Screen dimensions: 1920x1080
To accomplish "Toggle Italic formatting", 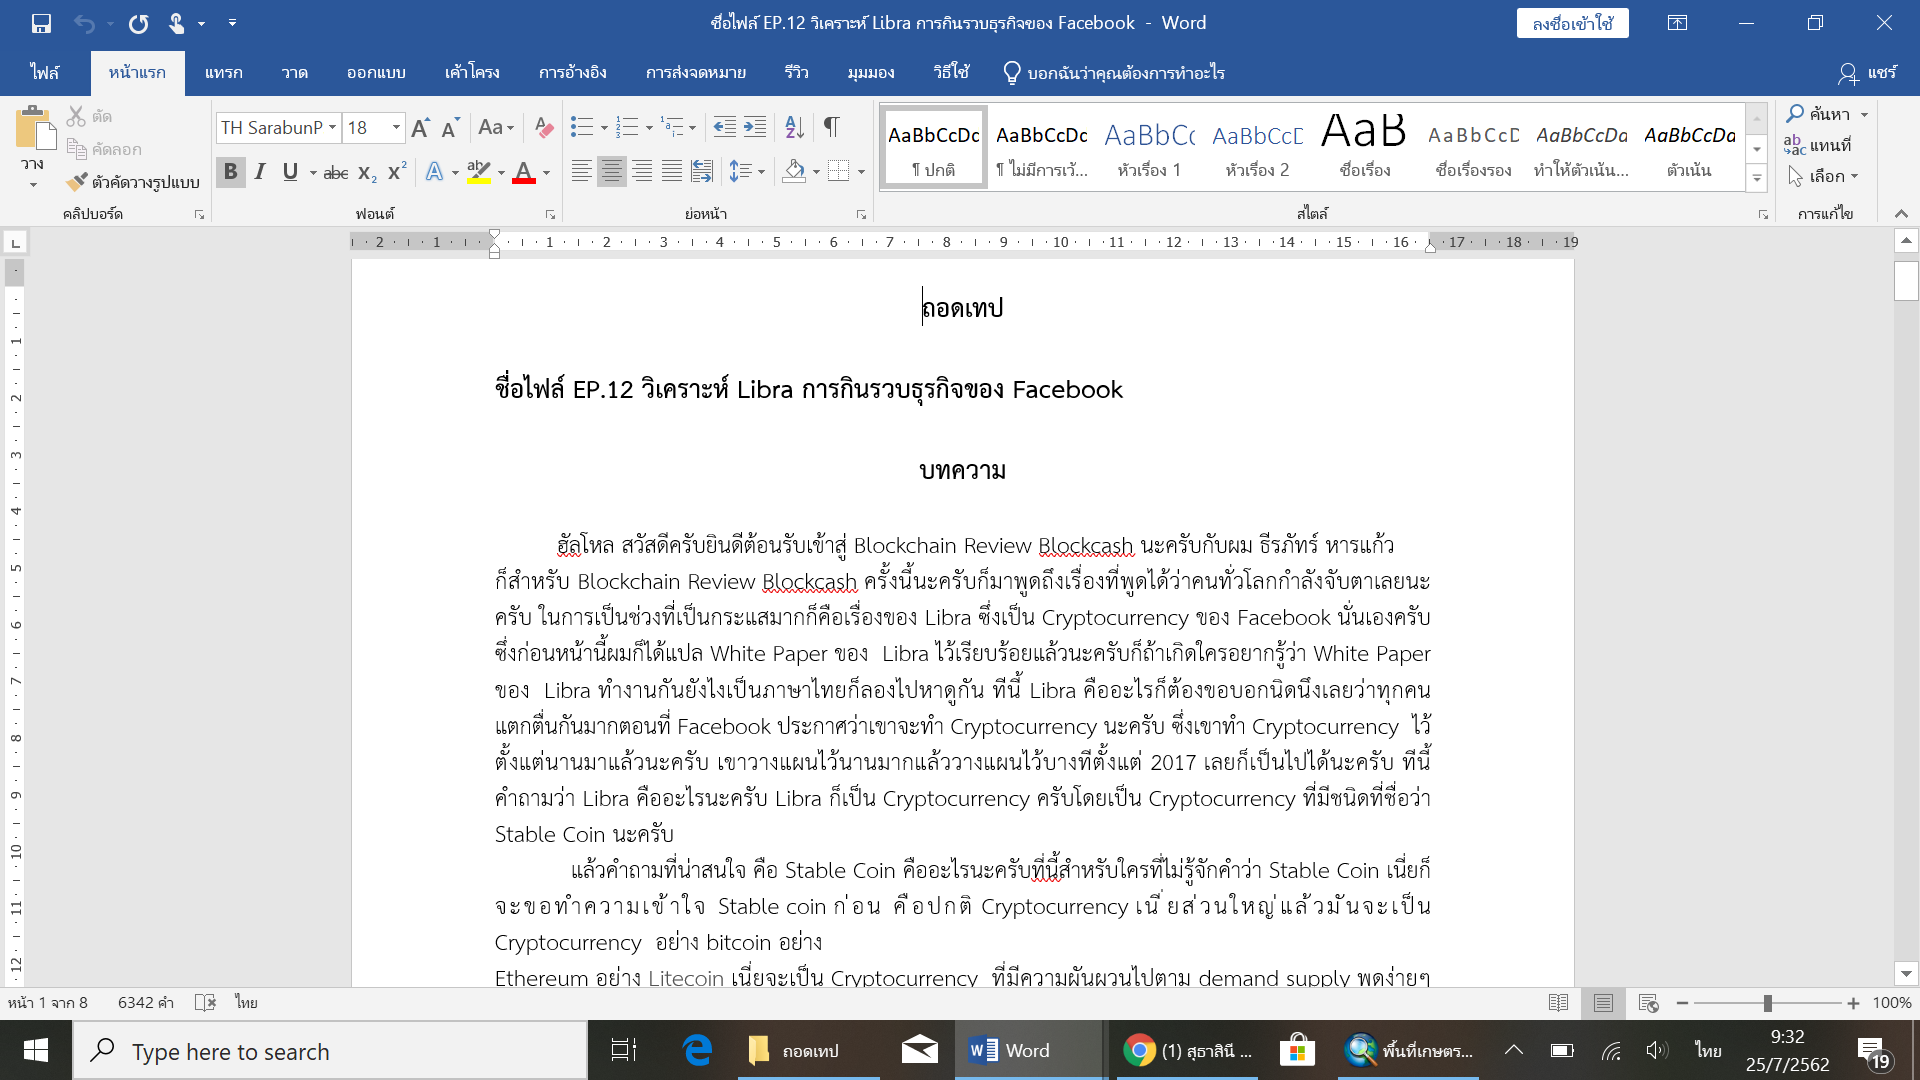I will (x=260, y=172).
